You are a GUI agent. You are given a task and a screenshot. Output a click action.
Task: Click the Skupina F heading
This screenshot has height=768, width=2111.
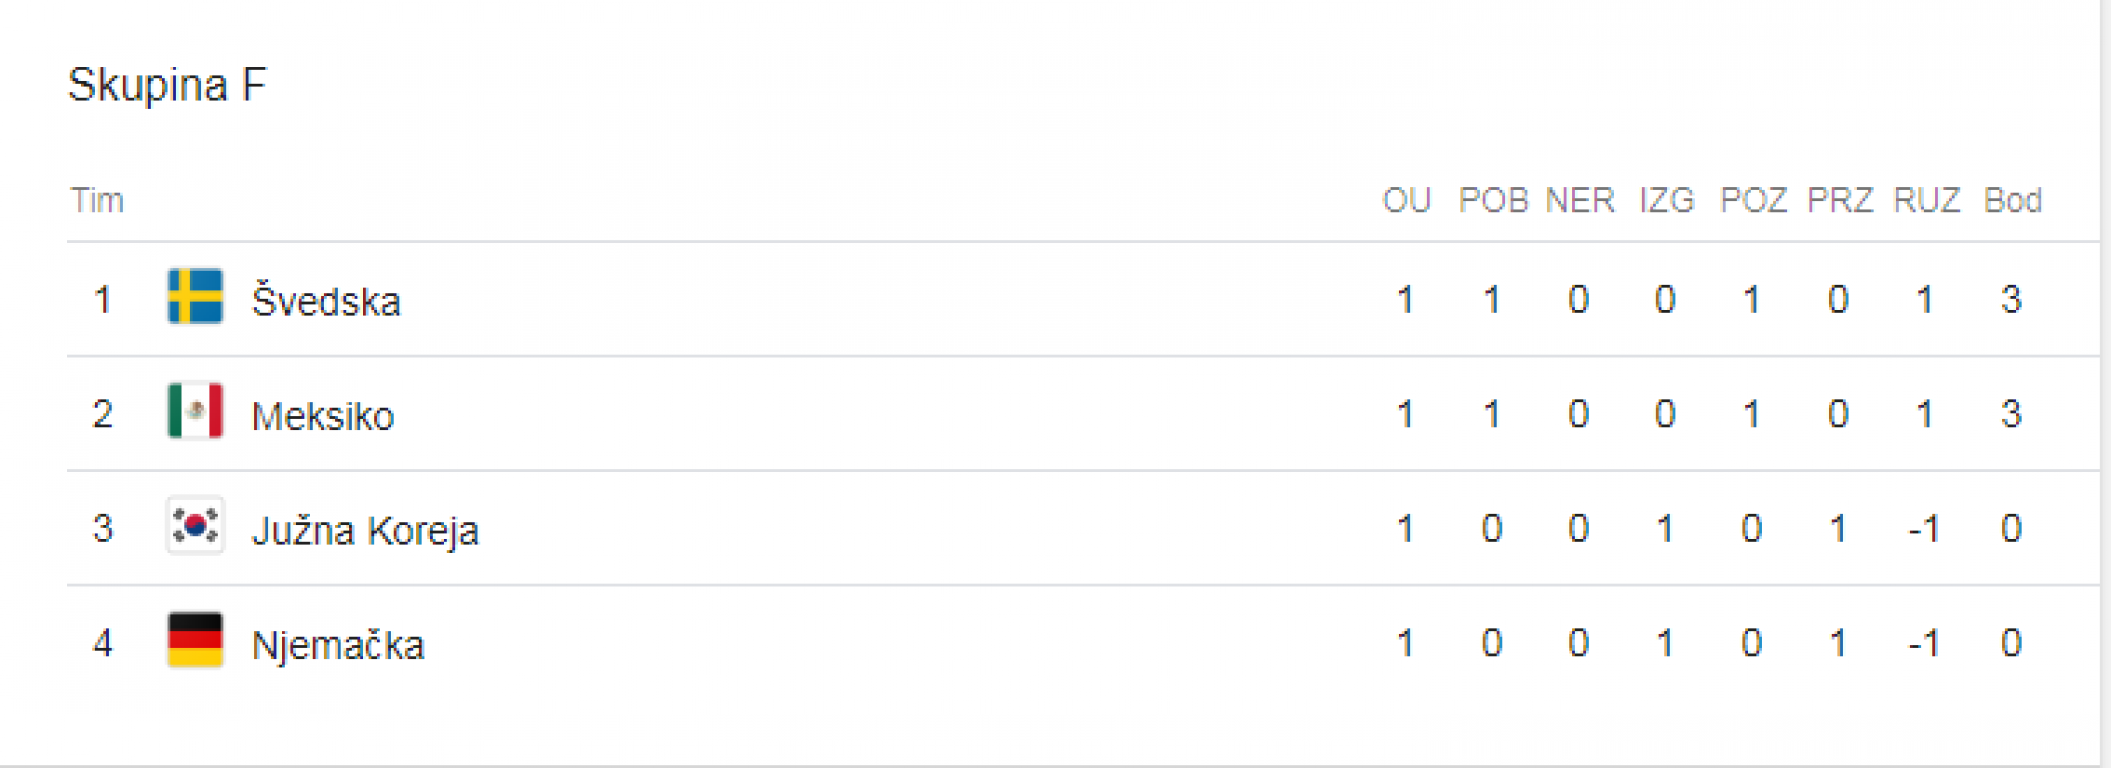coord(167,85)
